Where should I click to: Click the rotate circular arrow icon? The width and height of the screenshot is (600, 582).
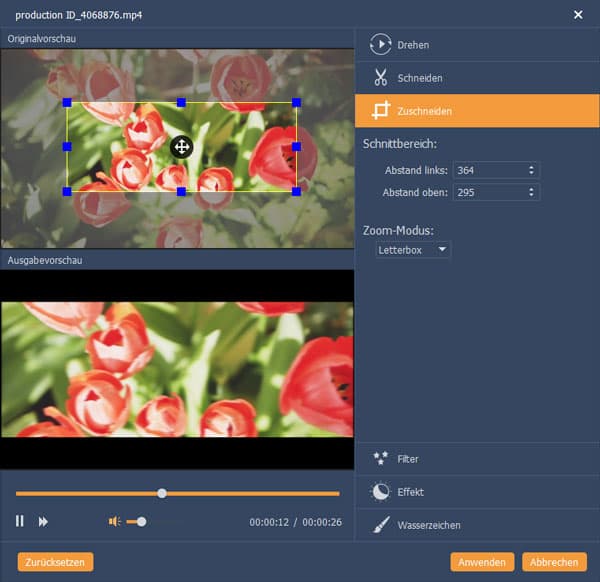point(380,44)
